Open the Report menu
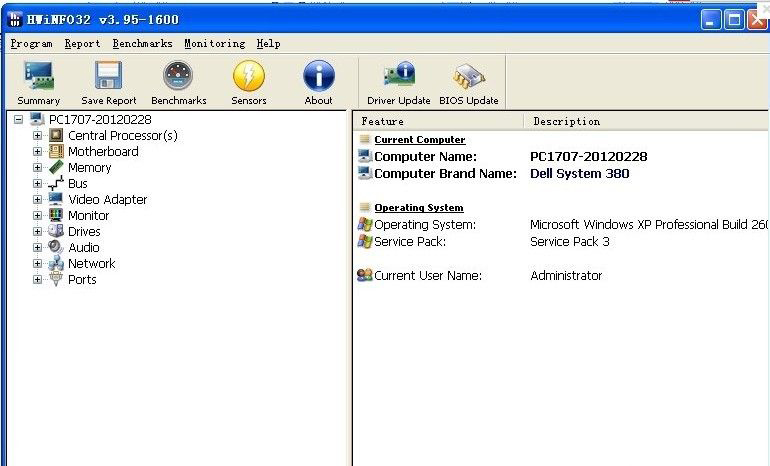770x466 pixels. click(82, 44)
